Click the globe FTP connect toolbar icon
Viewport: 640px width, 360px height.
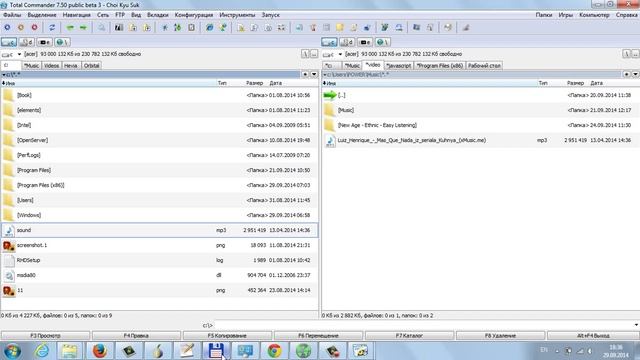pos(209,27)
